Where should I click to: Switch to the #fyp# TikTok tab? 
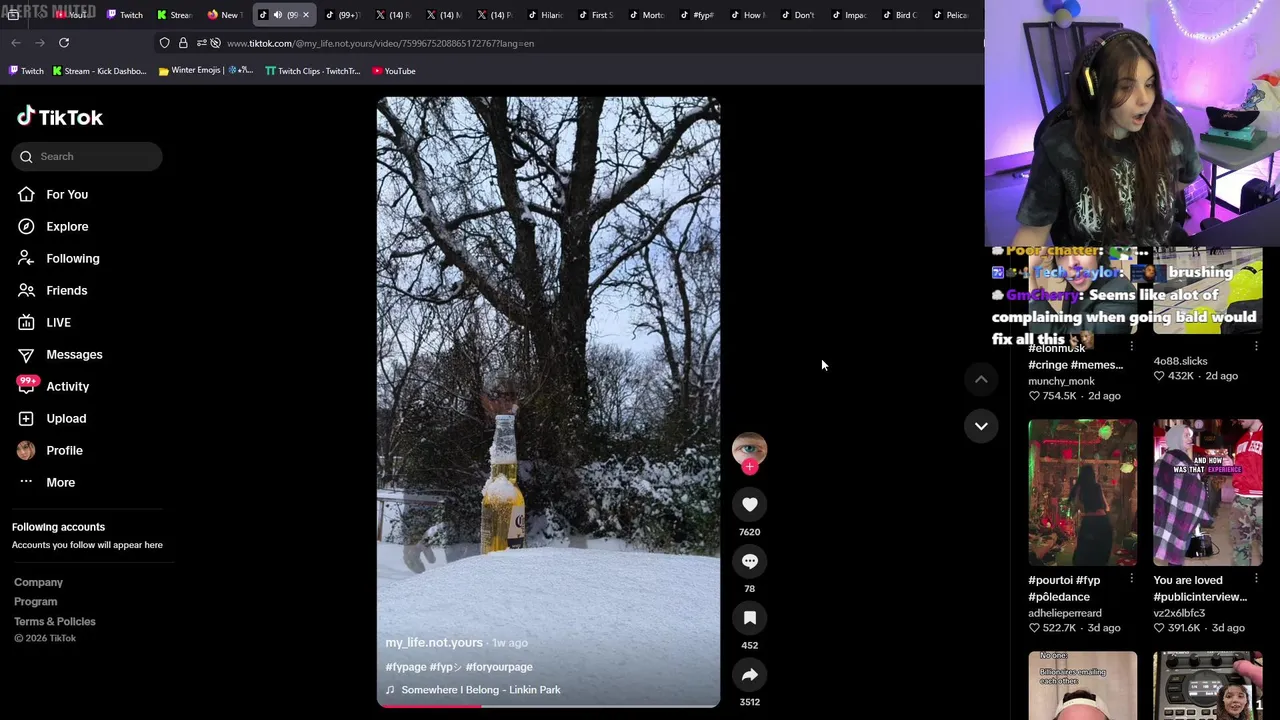coord(697,15)
